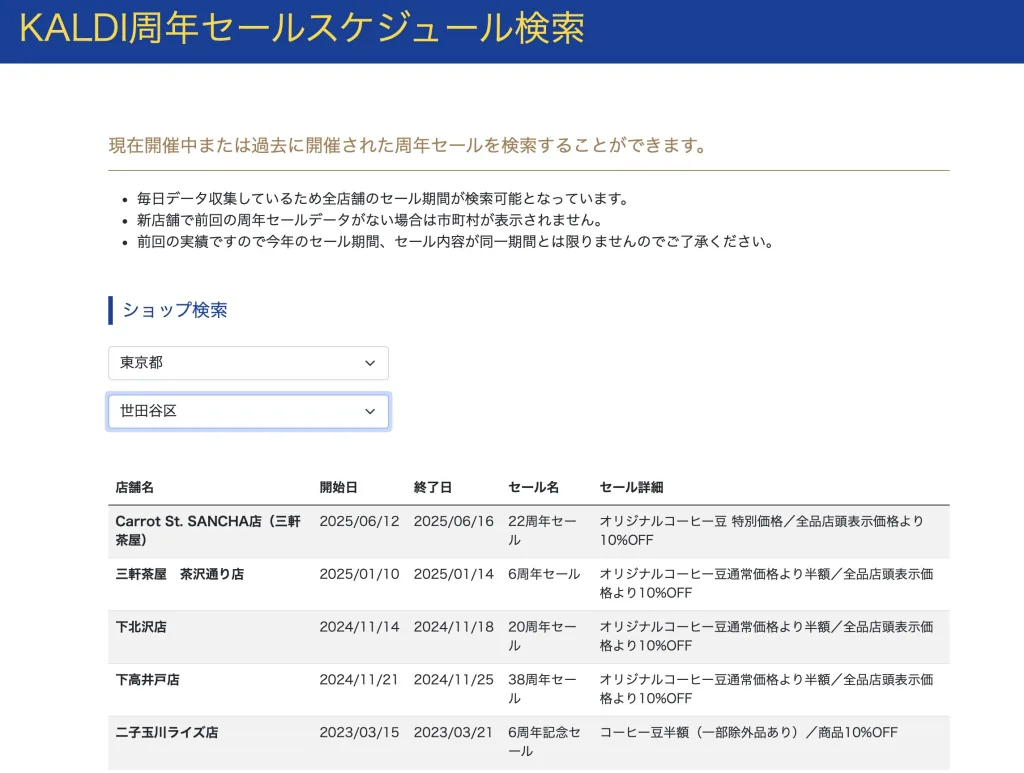Click the 二子玉川ライズ店 store name
Viewport: 1024px width, 773px height.
(167, 732)
